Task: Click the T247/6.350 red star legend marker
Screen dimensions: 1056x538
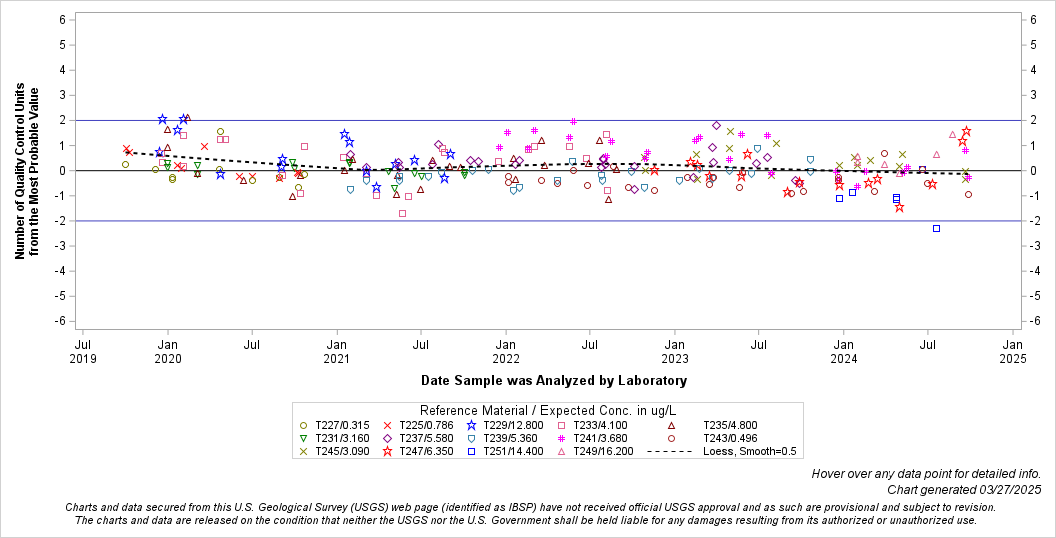Action: (x=387, y=451)
